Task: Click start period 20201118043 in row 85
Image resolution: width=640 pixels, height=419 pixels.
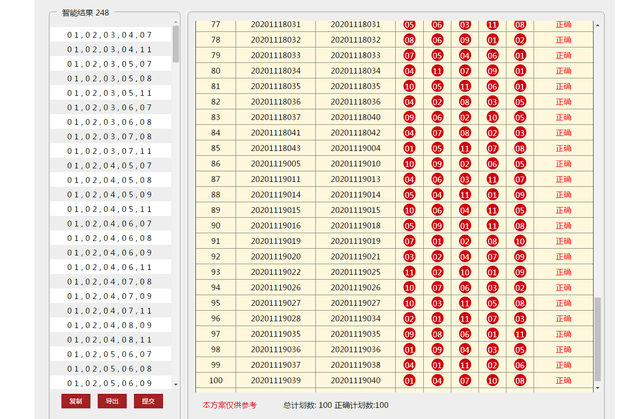Action: tap(276, 148)
